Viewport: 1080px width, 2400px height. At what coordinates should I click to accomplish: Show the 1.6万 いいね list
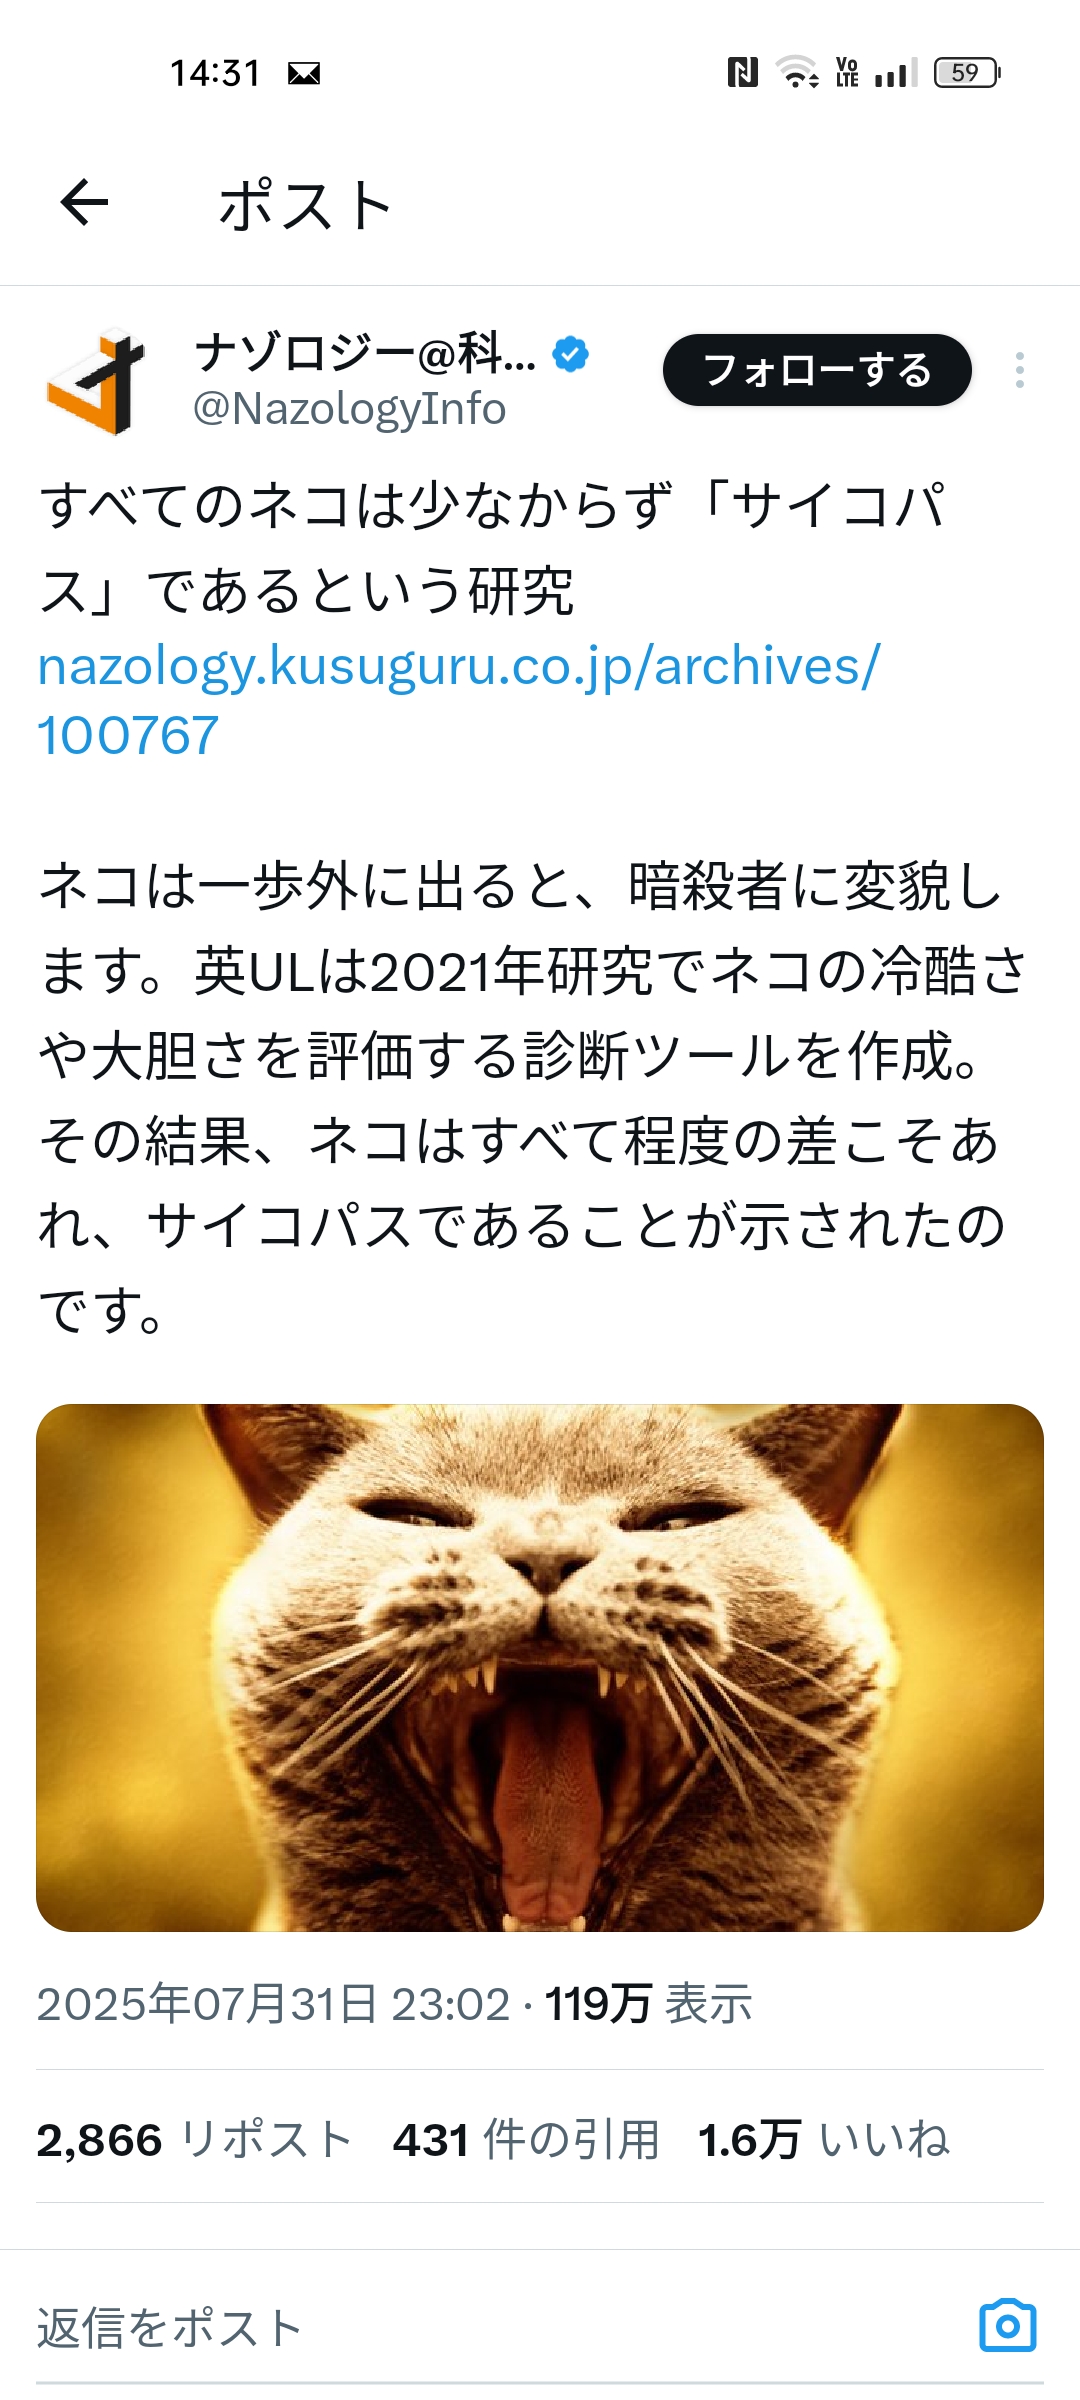pos(824,2140)
